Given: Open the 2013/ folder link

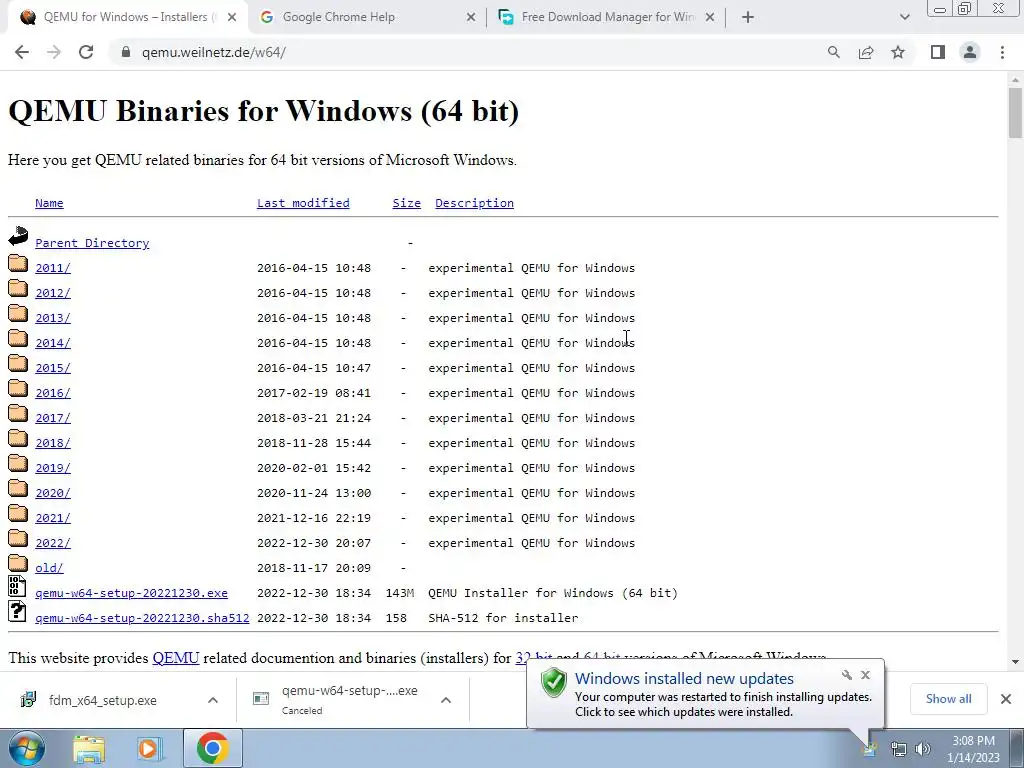Looking at the screenshot, I should (x=53, y=318).
